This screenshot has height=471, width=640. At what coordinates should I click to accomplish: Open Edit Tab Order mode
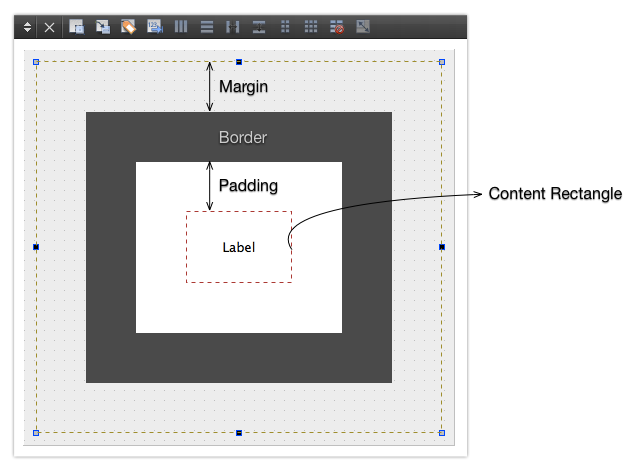pos(155,27)
